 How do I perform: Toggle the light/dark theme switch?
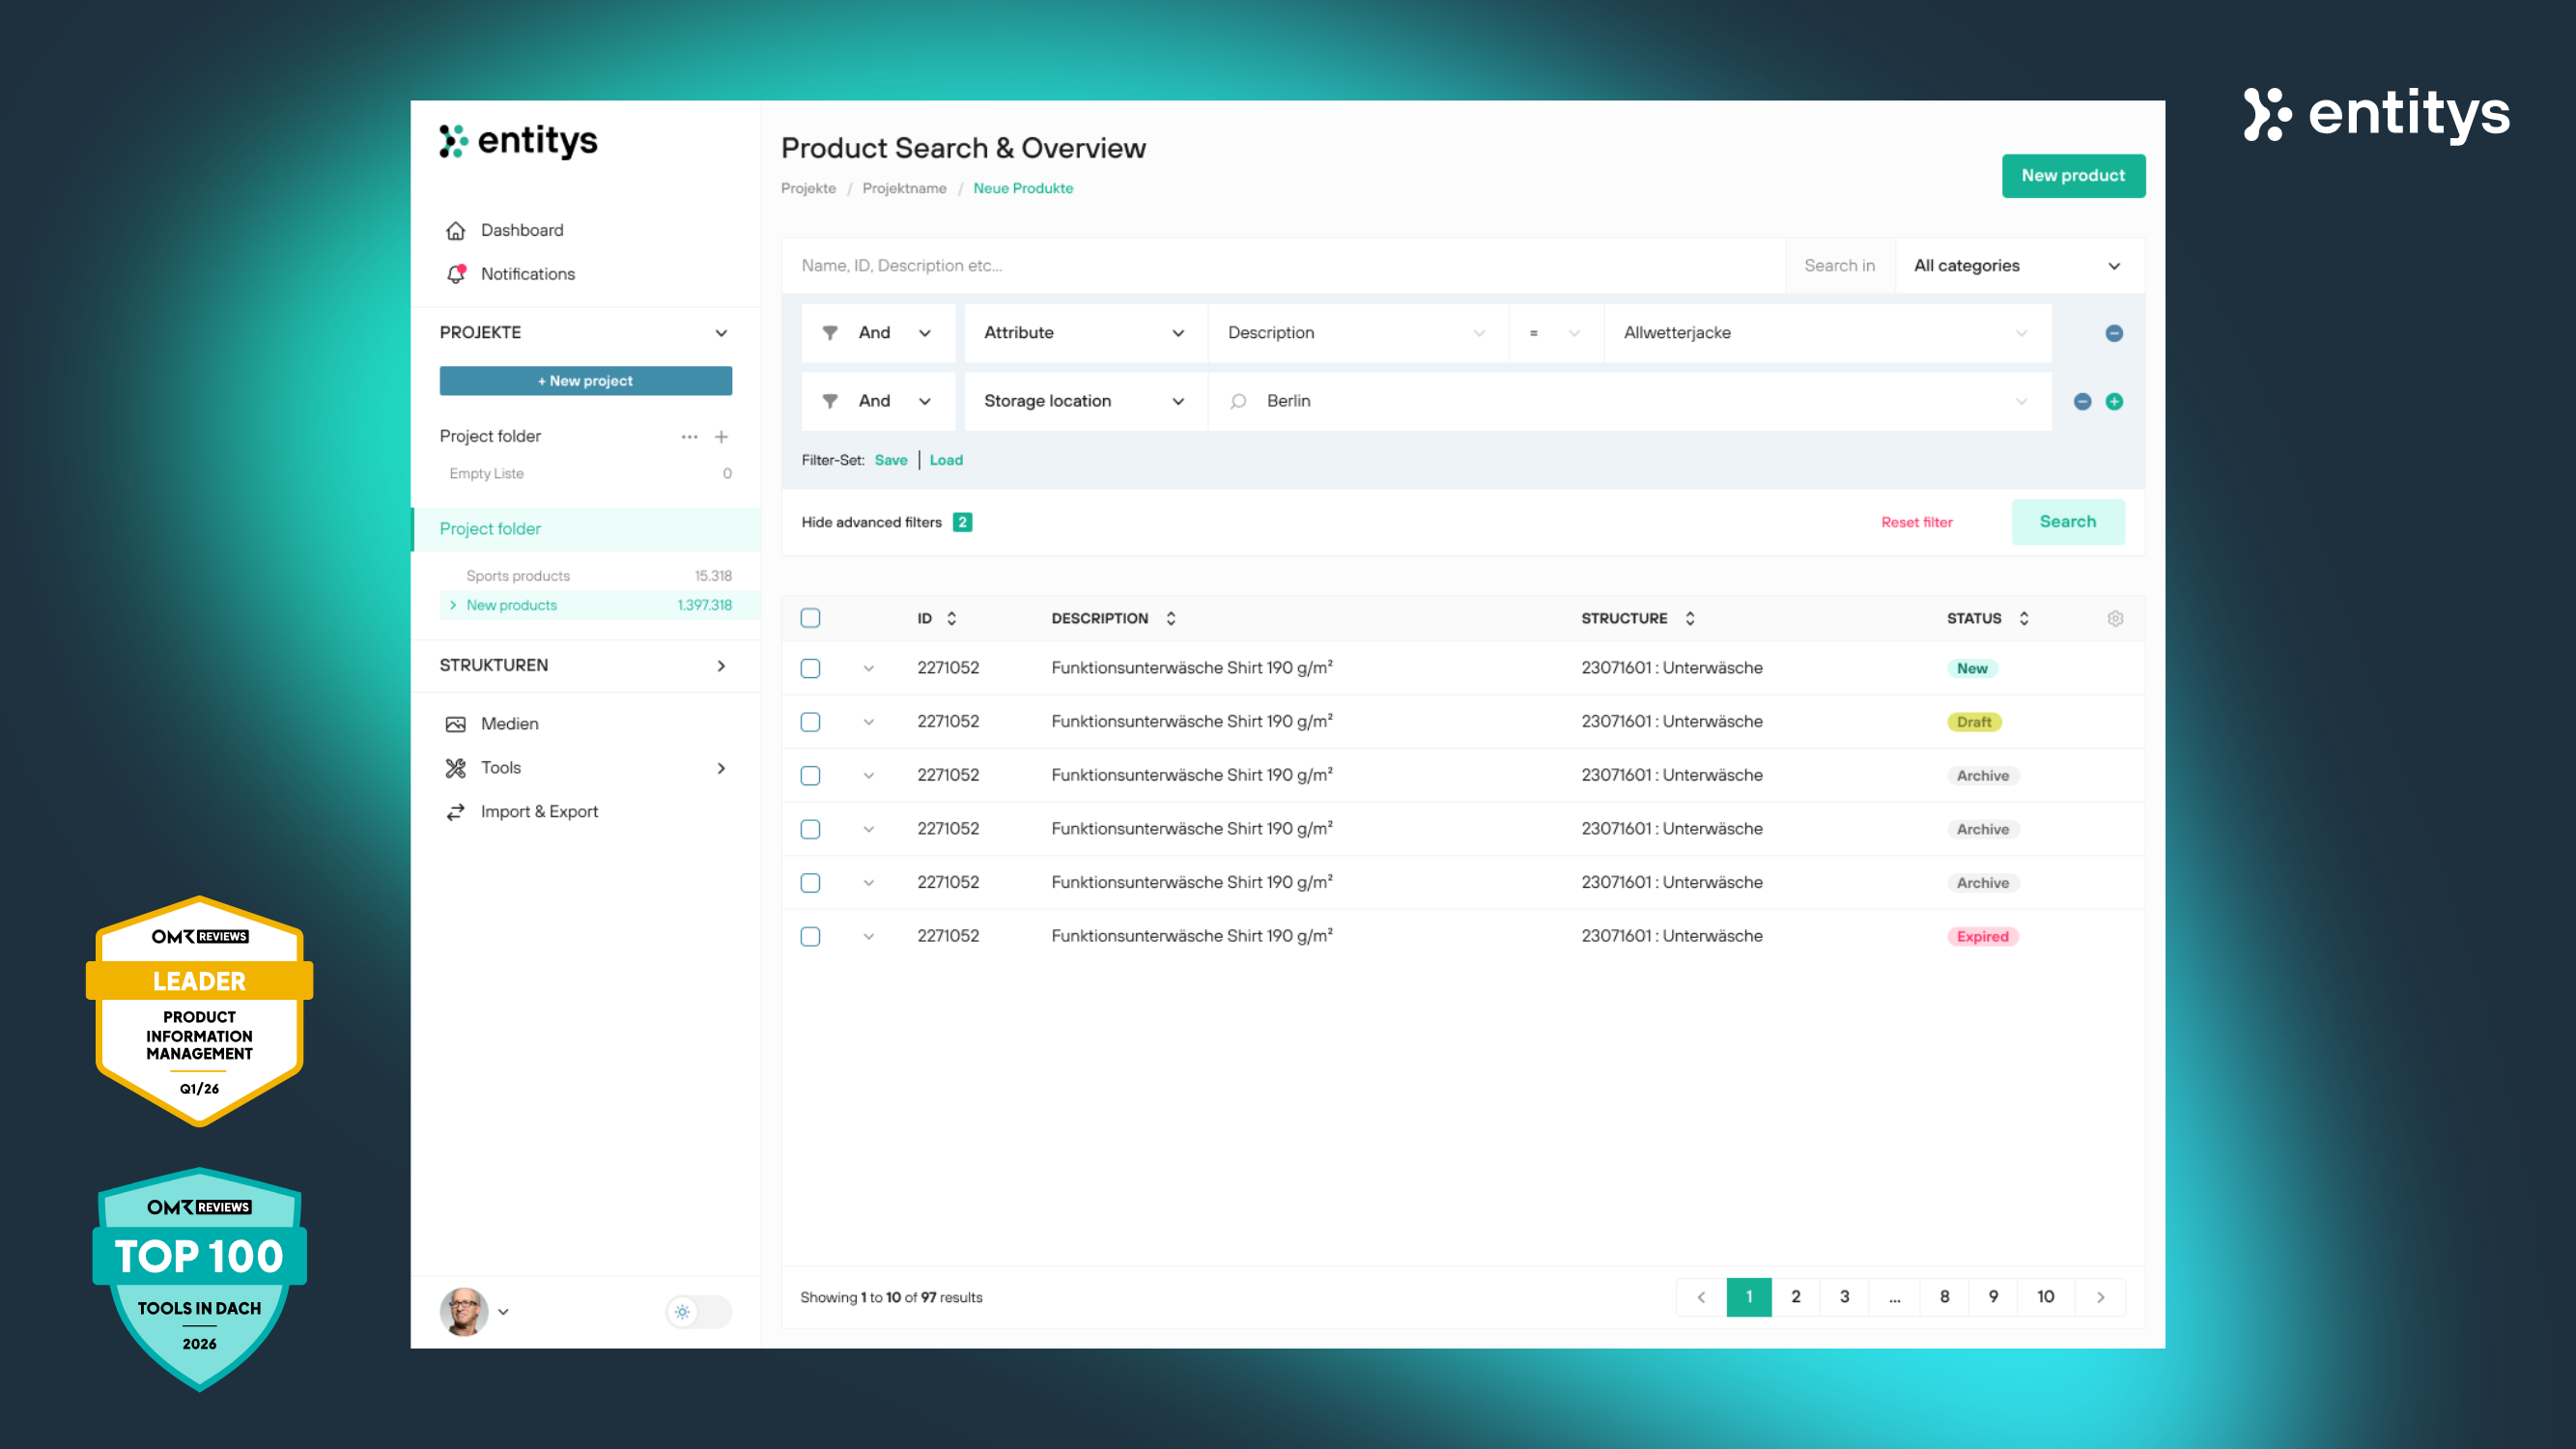[x=698, y=1311]
